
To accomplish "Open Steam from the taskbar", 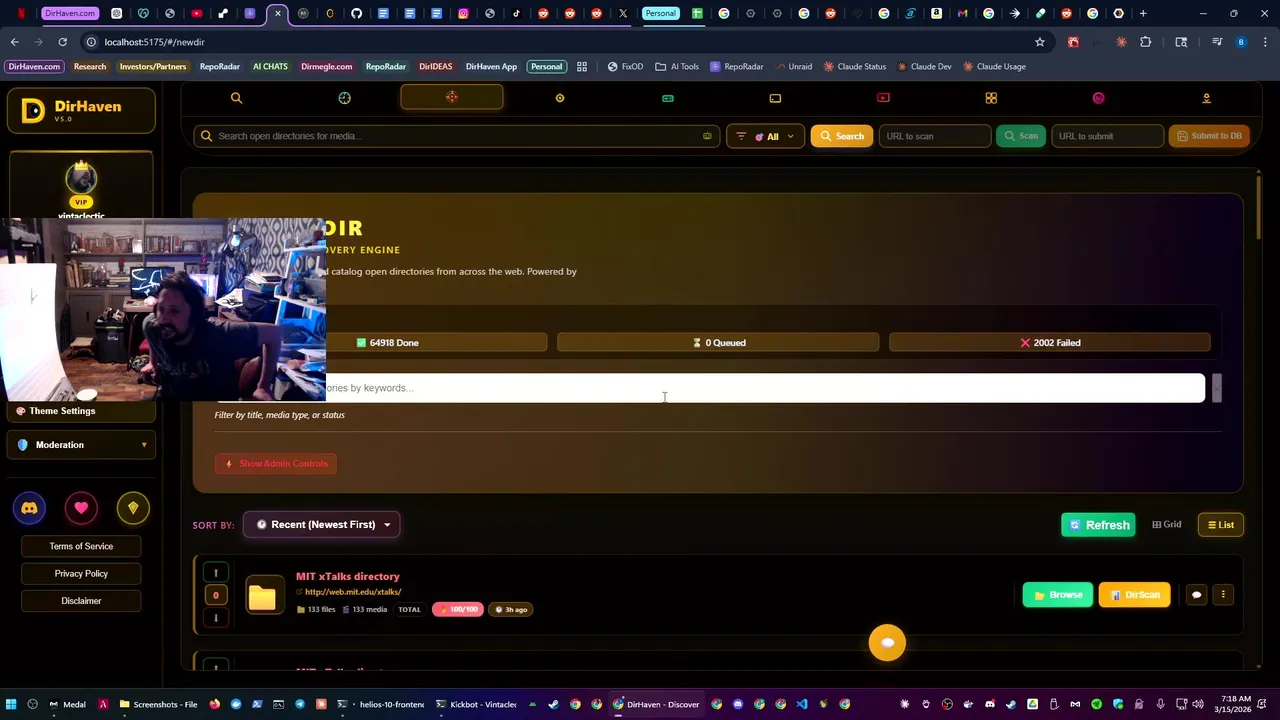I will pyautogui.click(x=553, y=704).
